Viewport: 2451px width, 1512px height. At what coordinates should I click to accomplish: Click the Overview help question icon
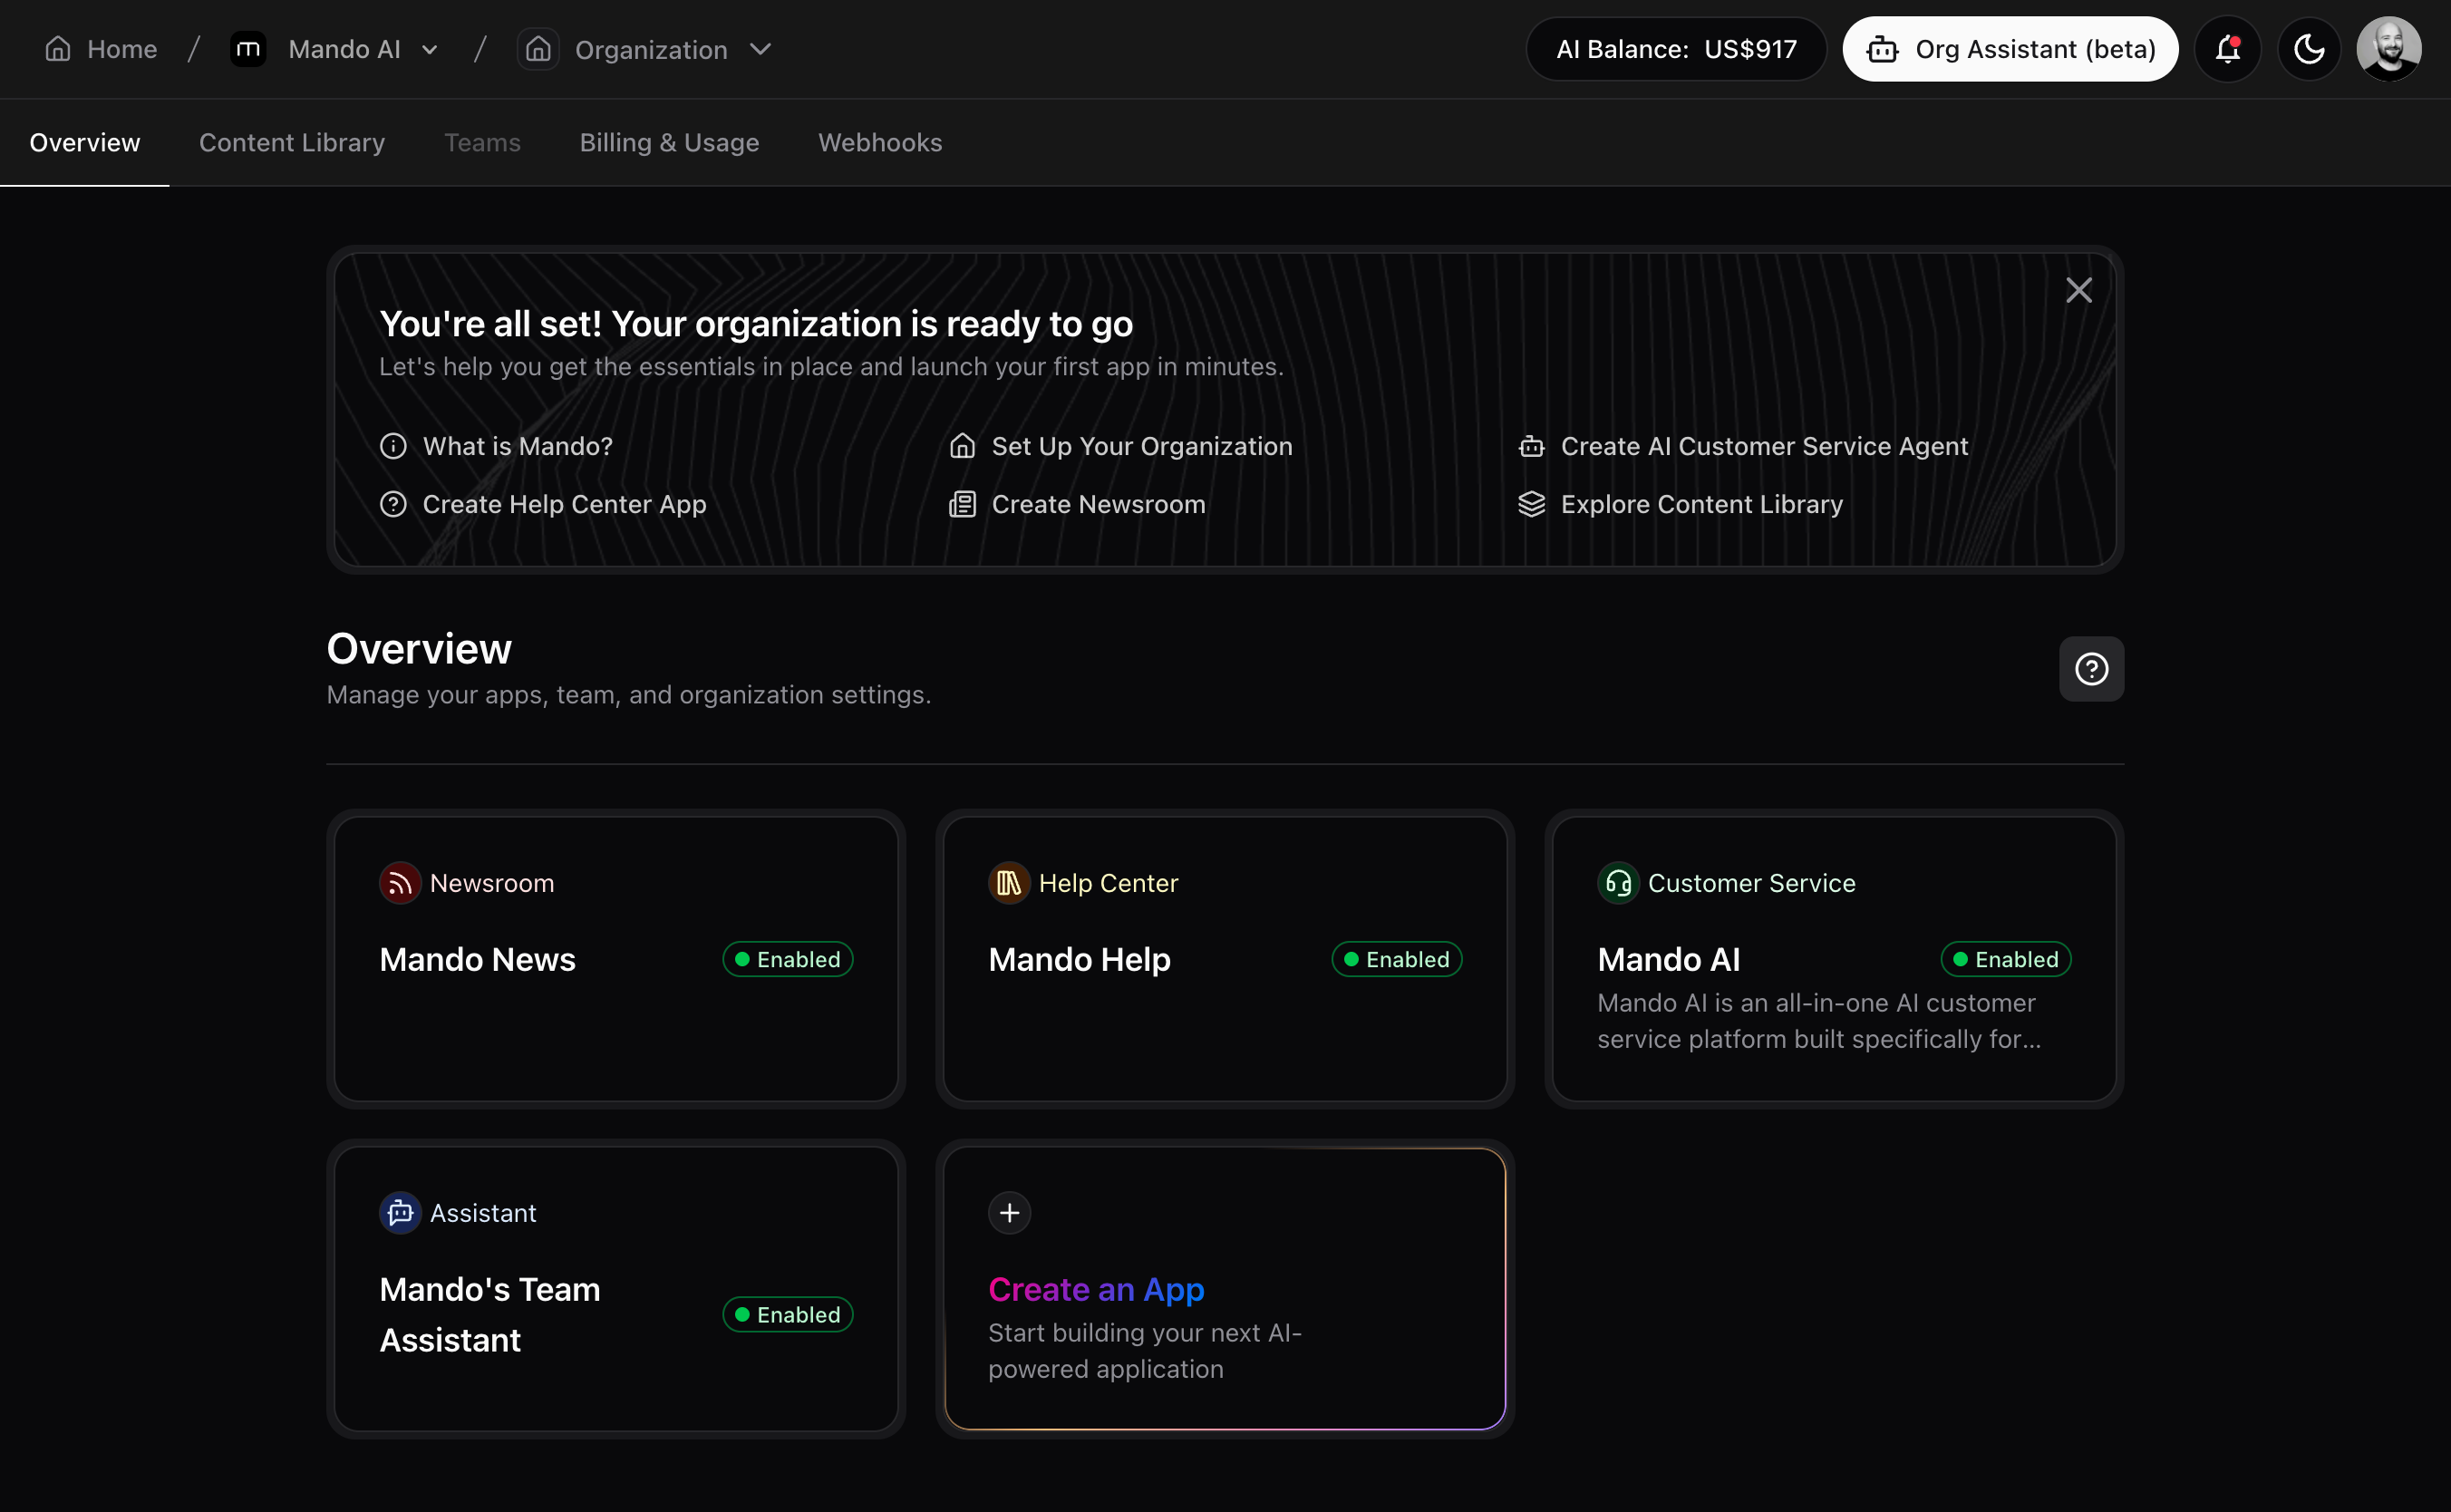2091,669
